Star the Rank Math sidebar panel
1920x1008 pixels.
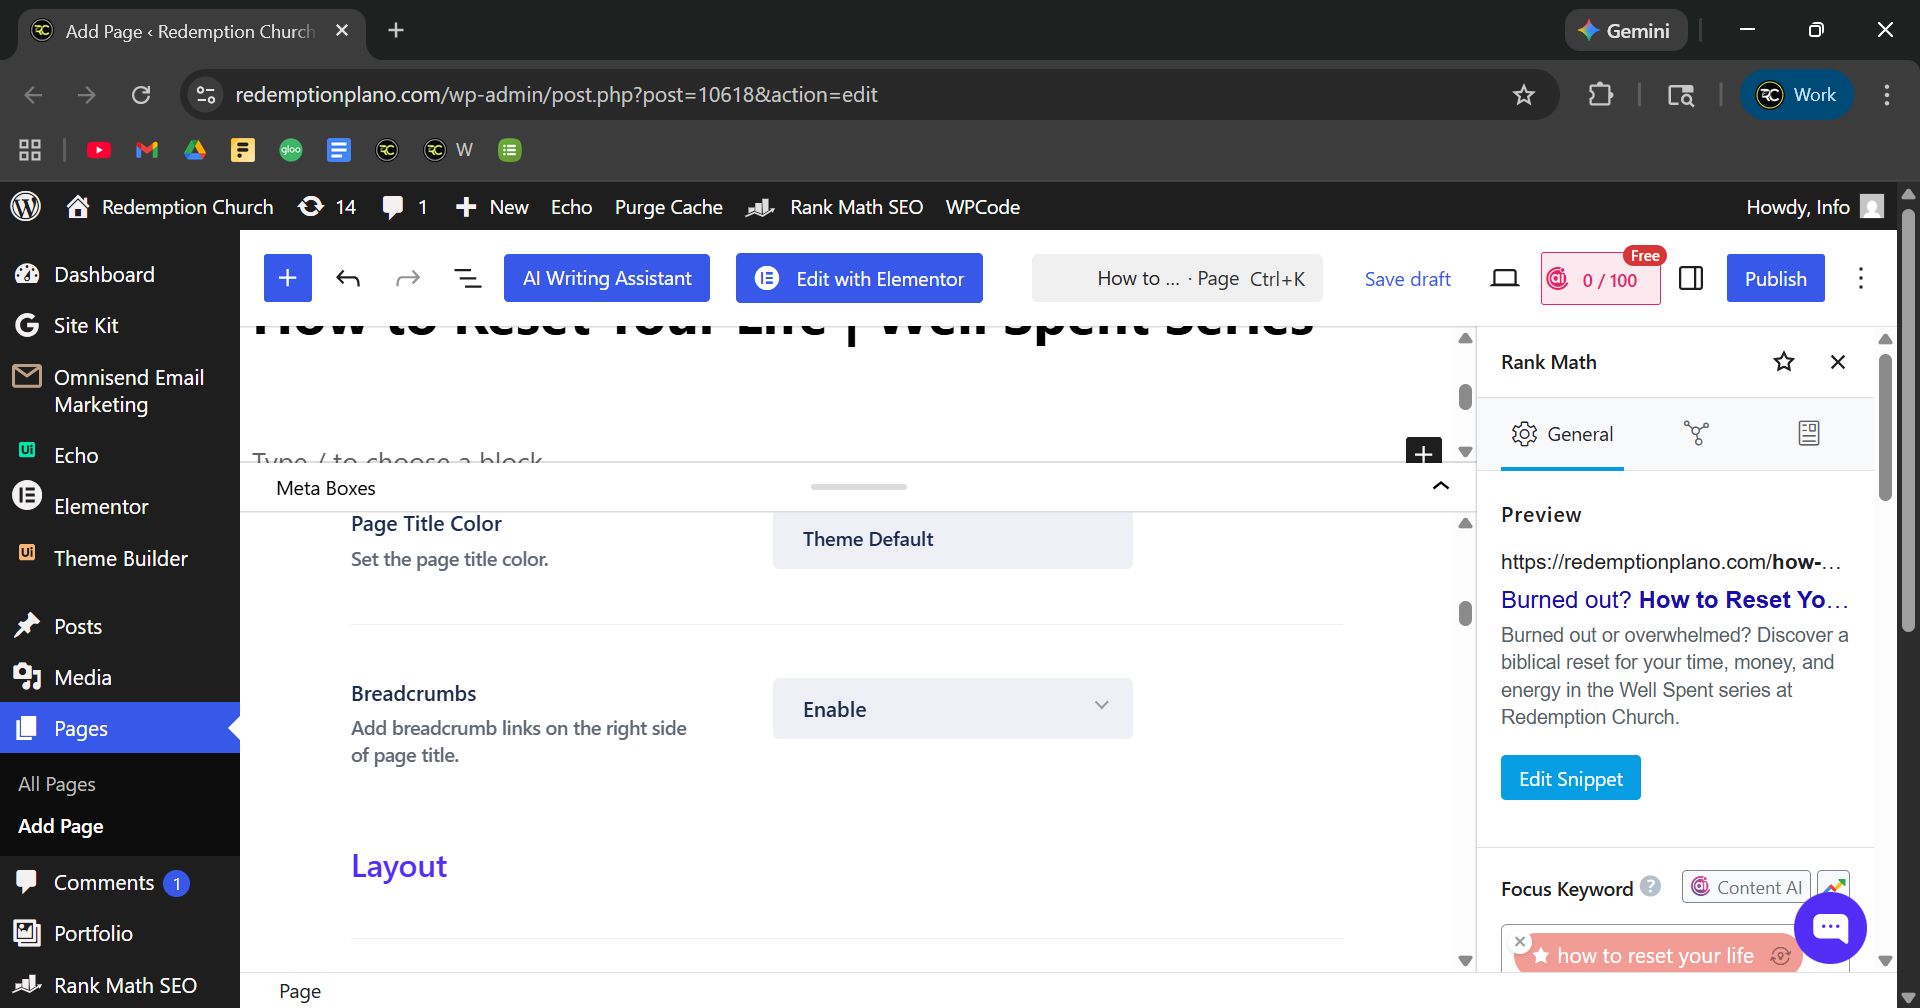tap(1783, 362)
